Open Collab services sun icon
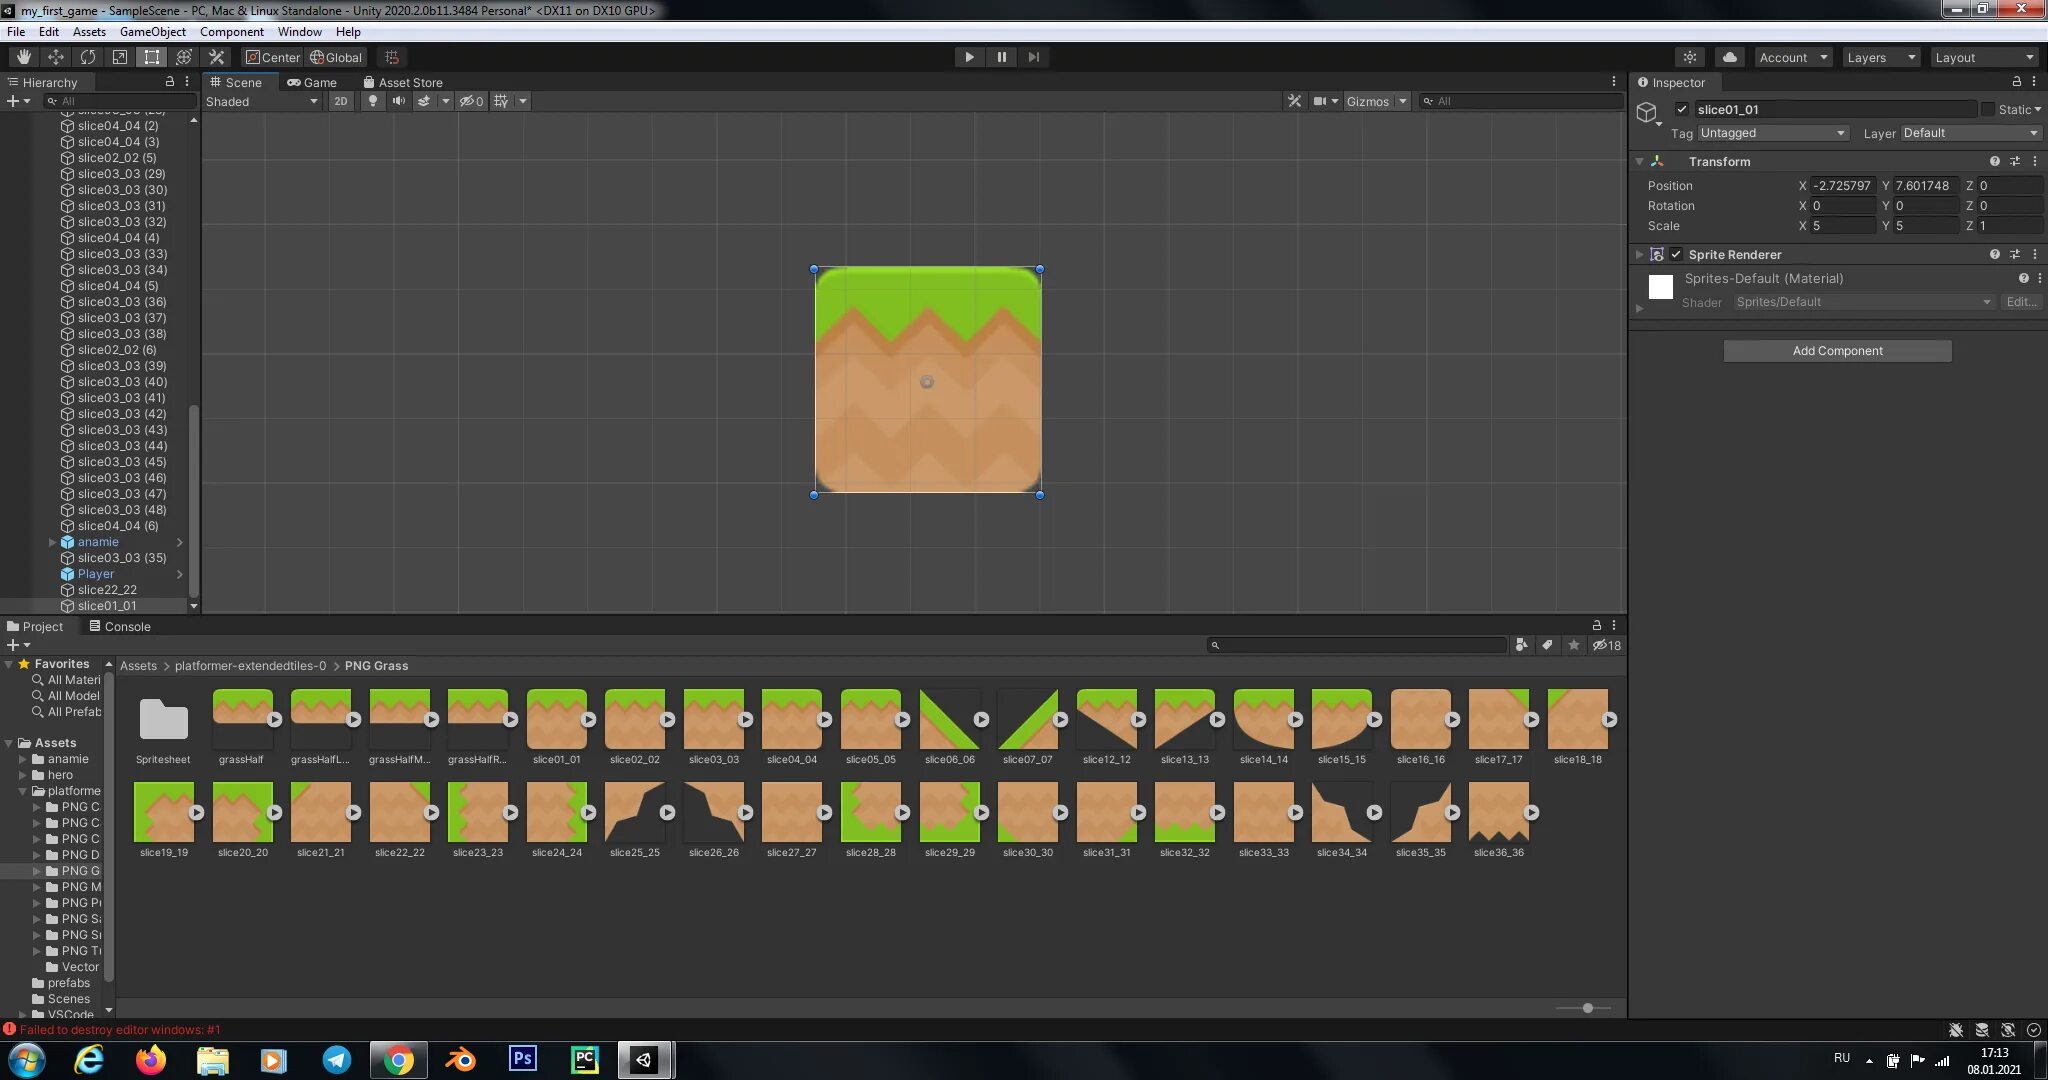This screenshot has width=2048, height=1080. [1690, 57]
